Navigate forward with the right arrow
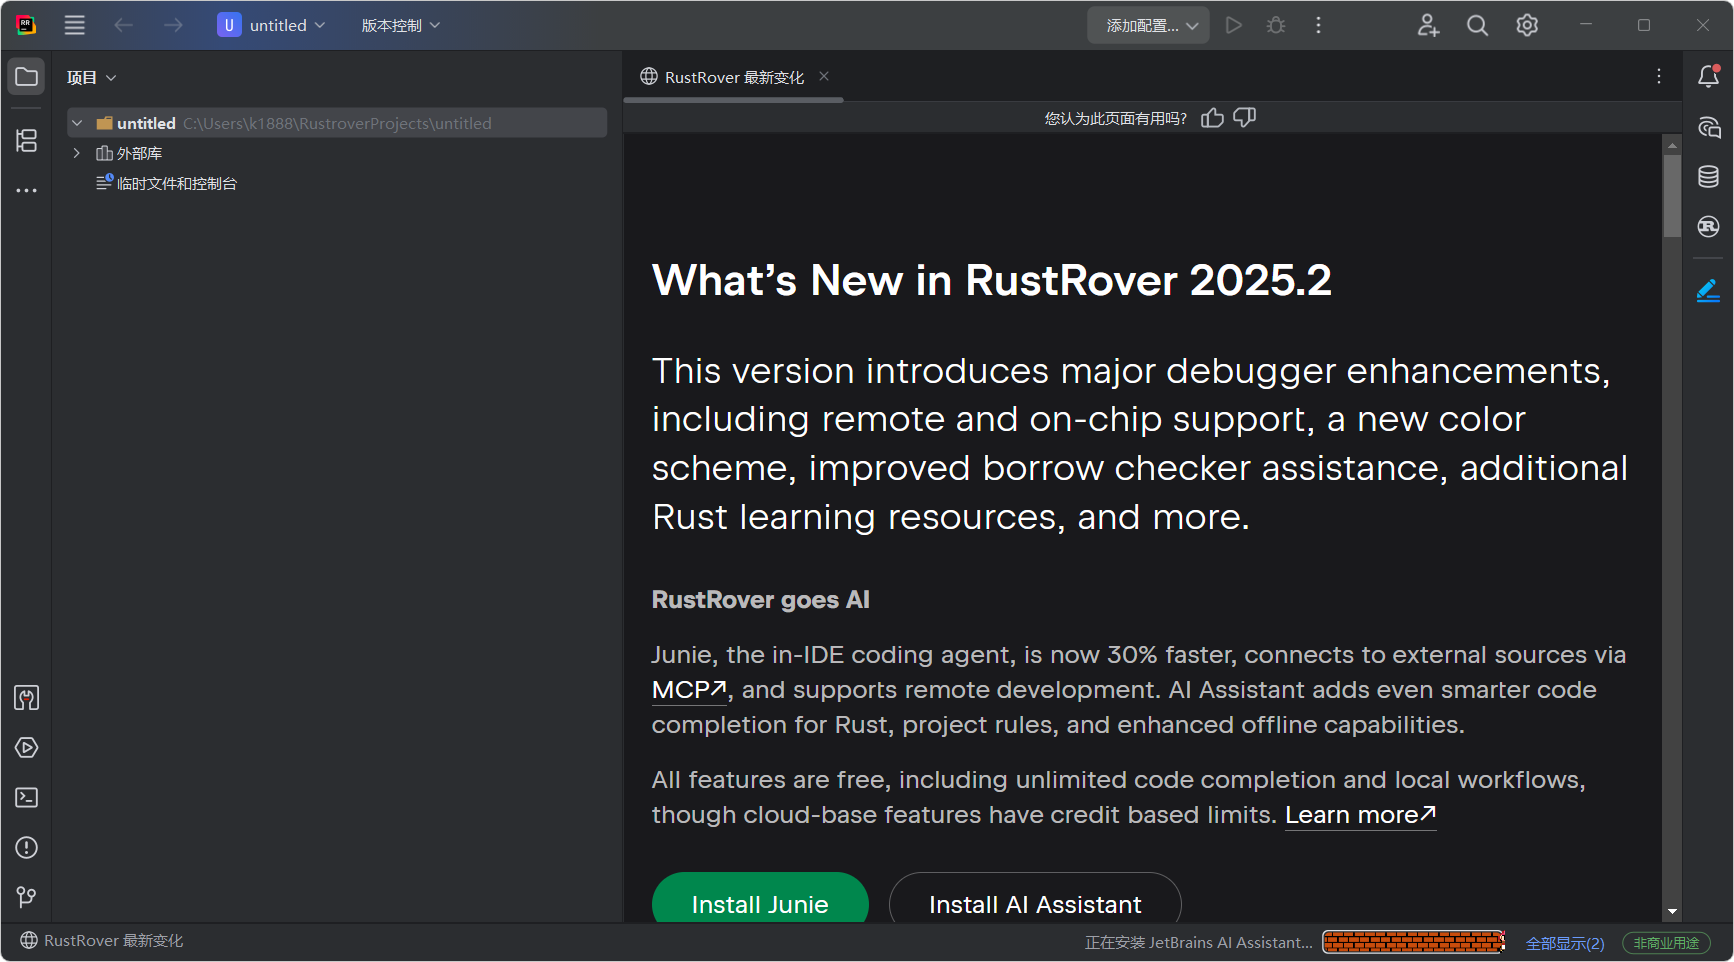This screenshot has width=1734, height=962. pyautogui.click(x=174, y=25)
